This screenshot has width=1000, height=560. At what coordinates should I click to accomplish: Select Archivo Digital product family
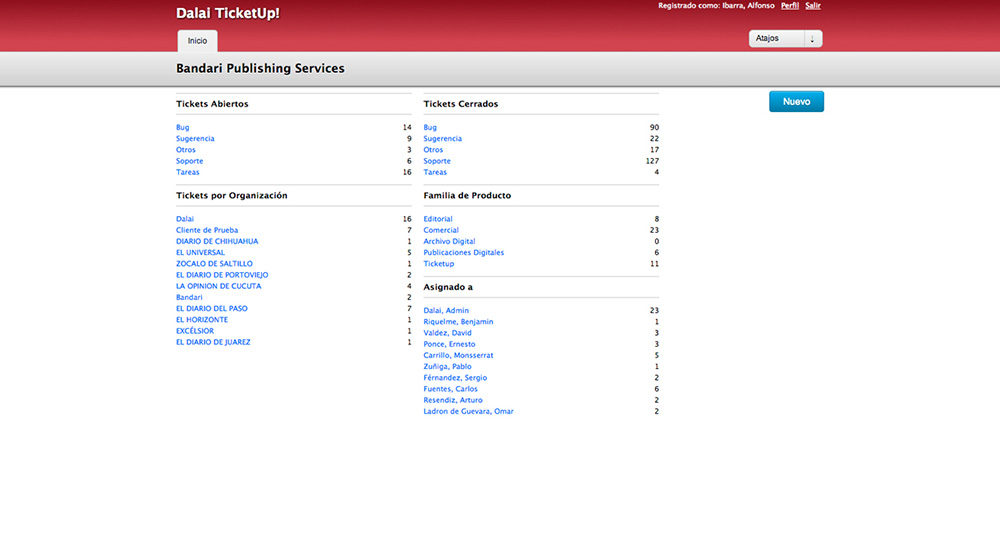(x=450, y=241)
